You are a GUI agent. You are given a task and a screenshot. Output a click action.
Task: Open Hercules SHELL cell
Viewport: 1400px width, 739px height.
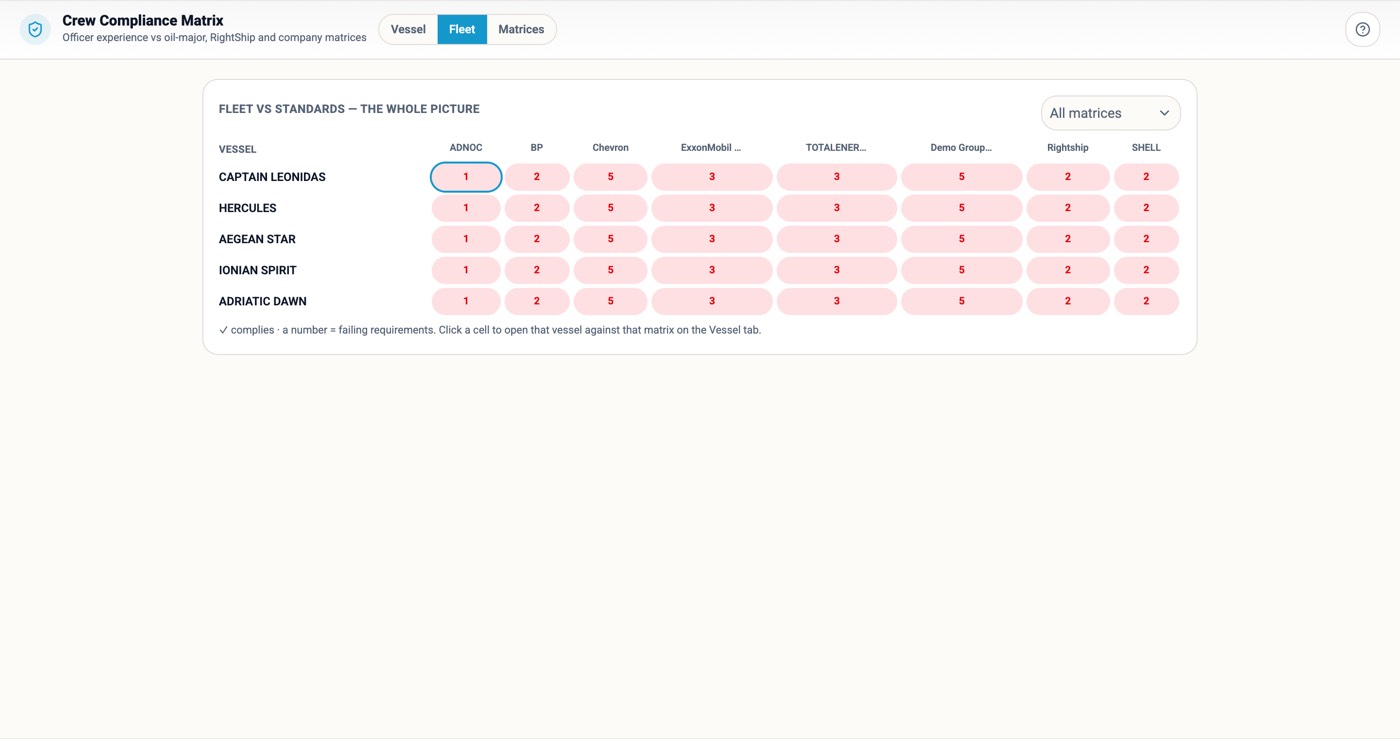pyautogui.click(x=1146, y=208)
